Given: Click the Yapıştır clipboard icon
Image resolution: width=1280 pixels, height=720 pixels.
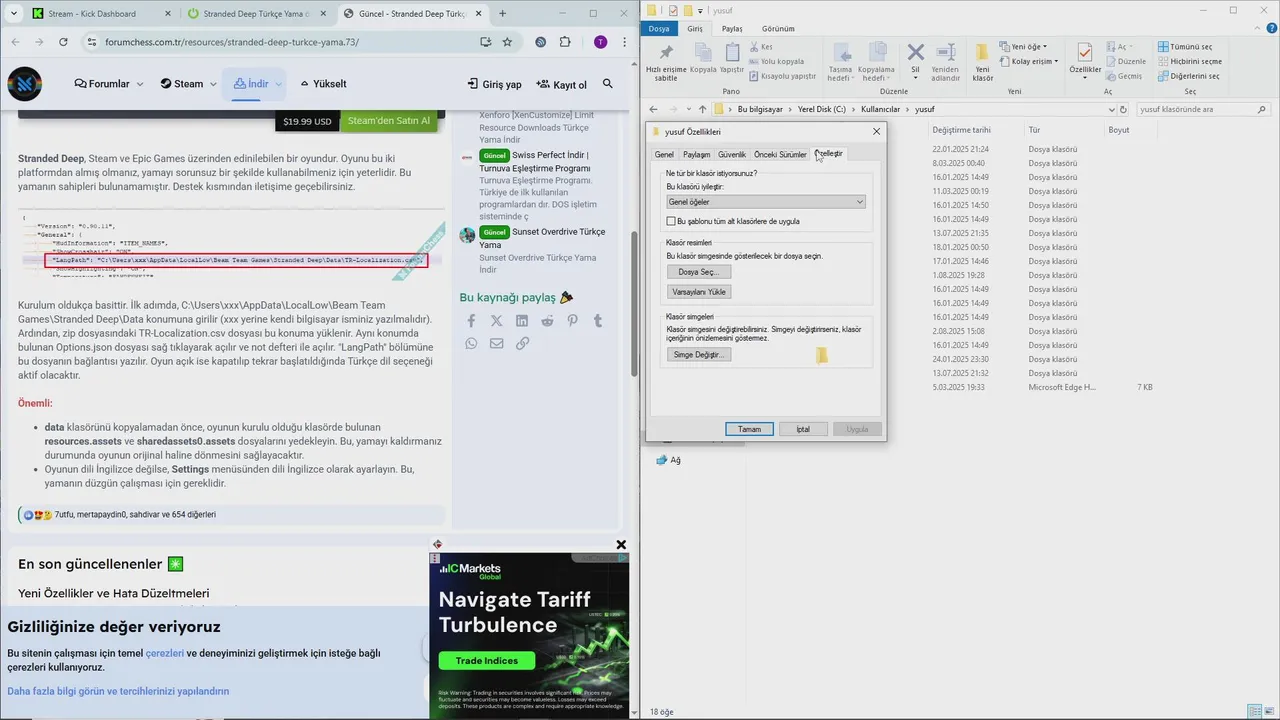Looking at the screenshot, I should [732, 53].
